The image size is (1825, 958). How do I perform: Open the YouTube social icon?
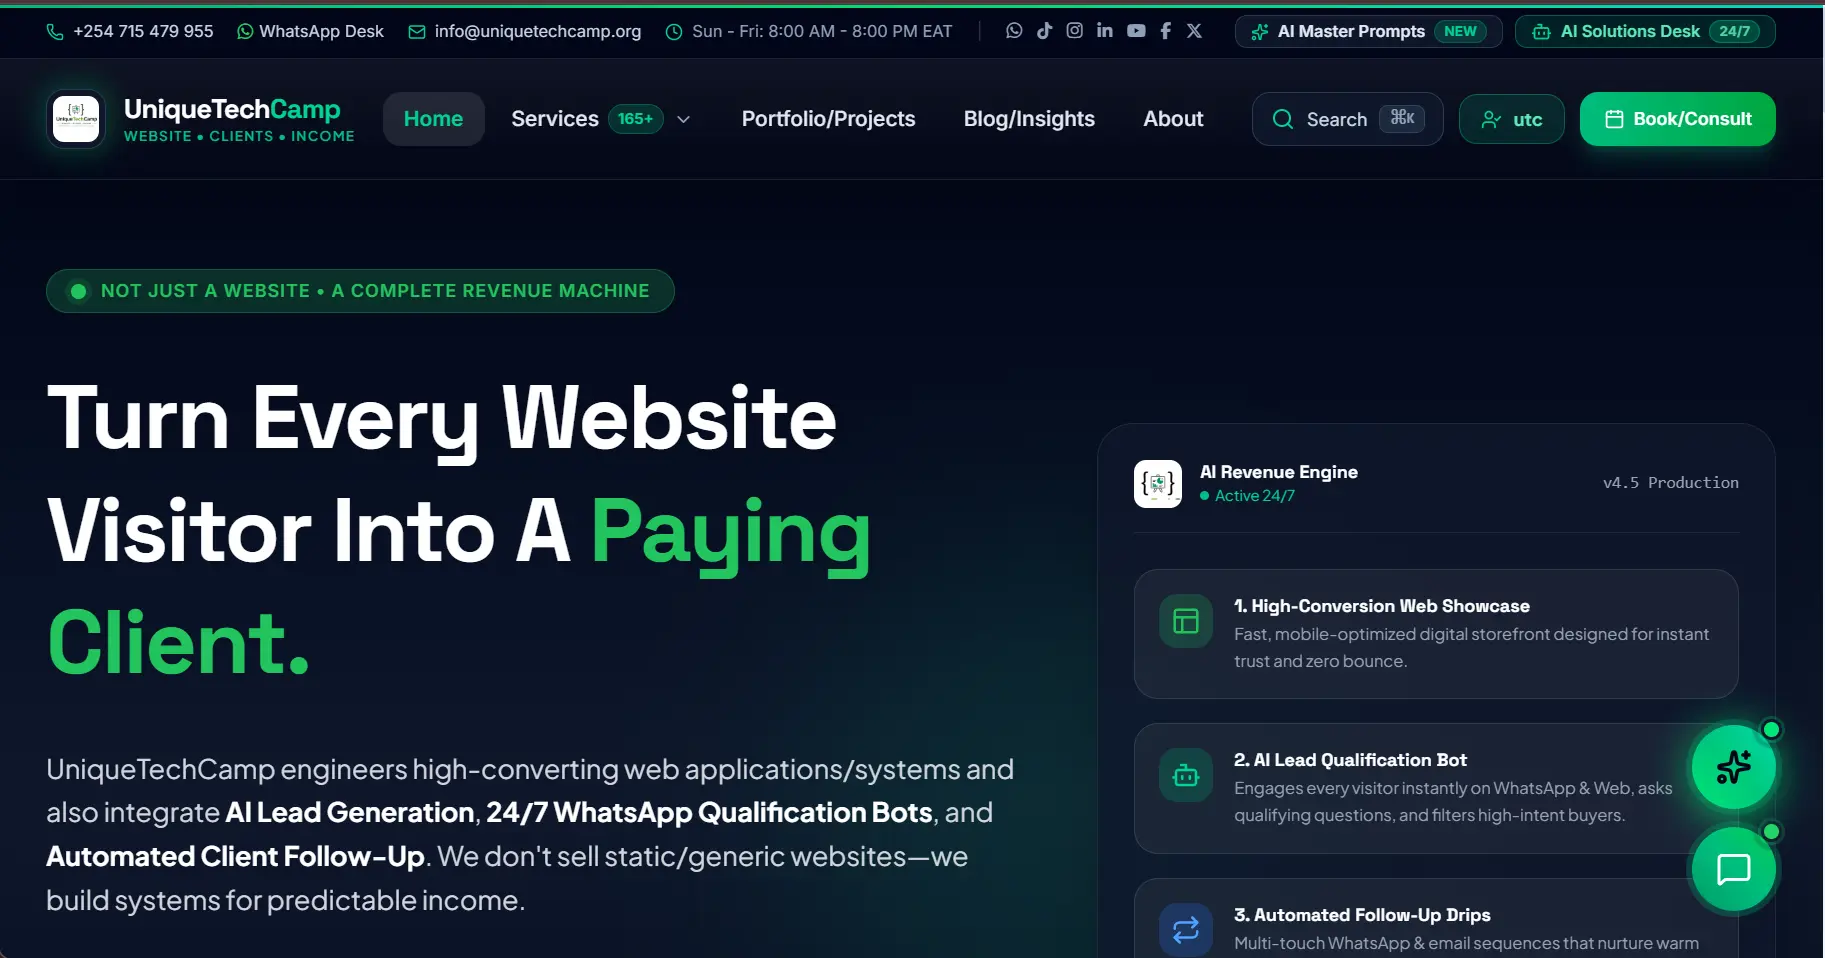coord(1136,31)
